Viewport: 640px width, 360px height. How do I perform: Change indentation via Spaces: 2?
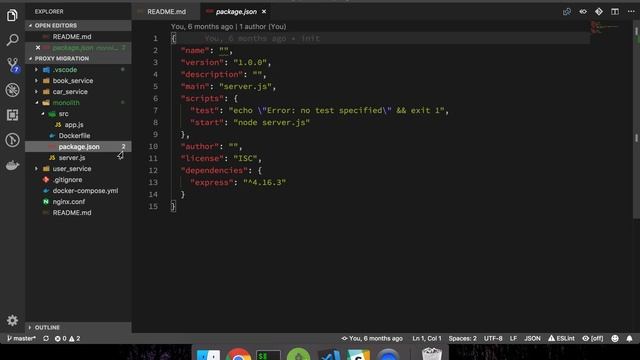pyautogui.click(x=462, y=338)
